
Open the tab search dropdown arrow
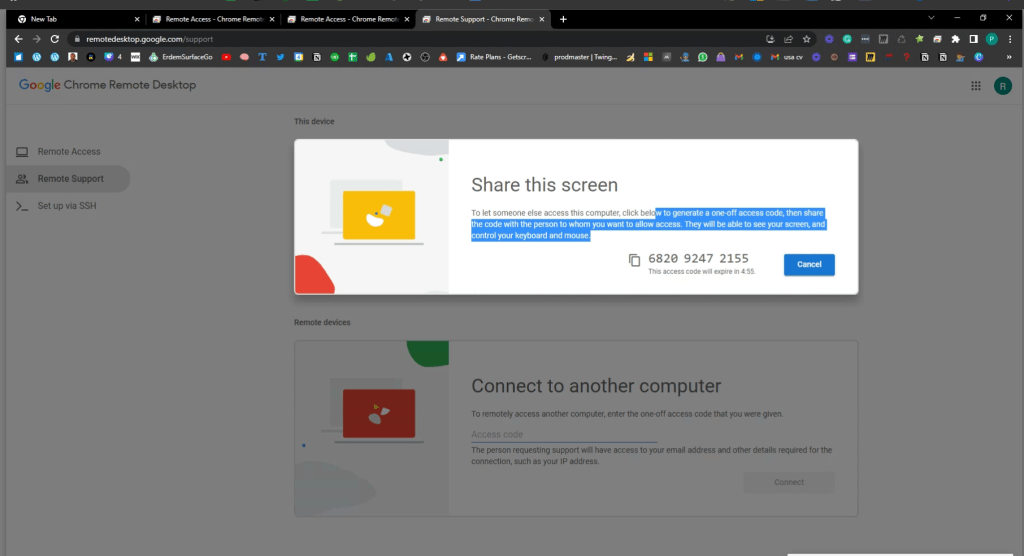tap(931, 18)
